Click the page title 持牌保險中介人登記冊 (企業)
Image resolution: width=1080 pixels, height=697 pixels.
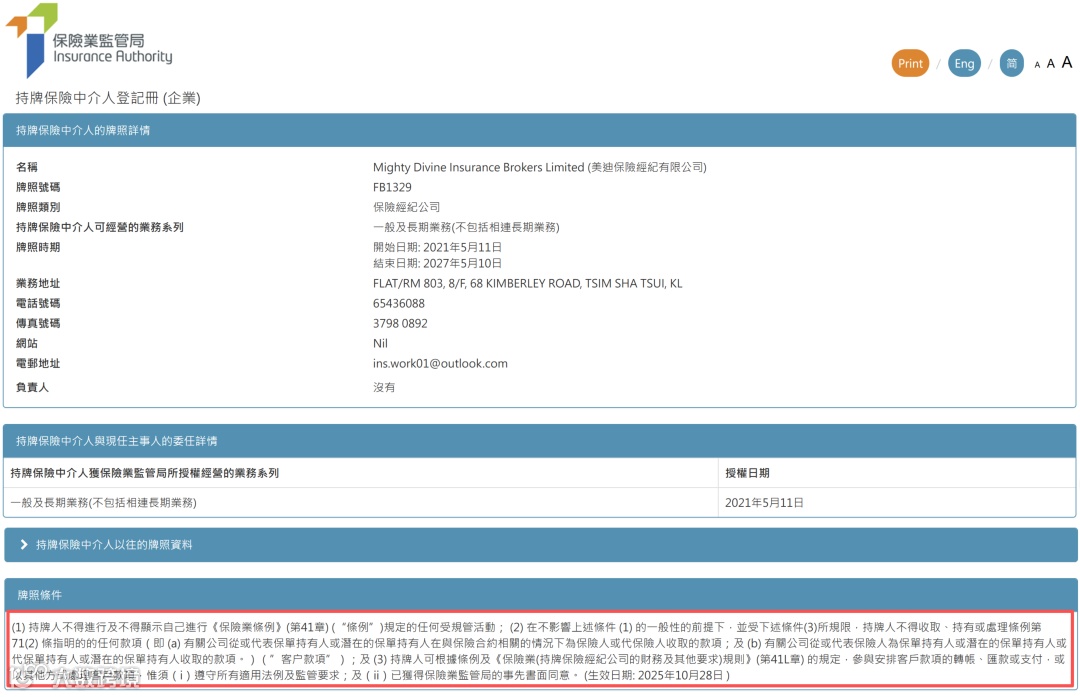(108, 98)
